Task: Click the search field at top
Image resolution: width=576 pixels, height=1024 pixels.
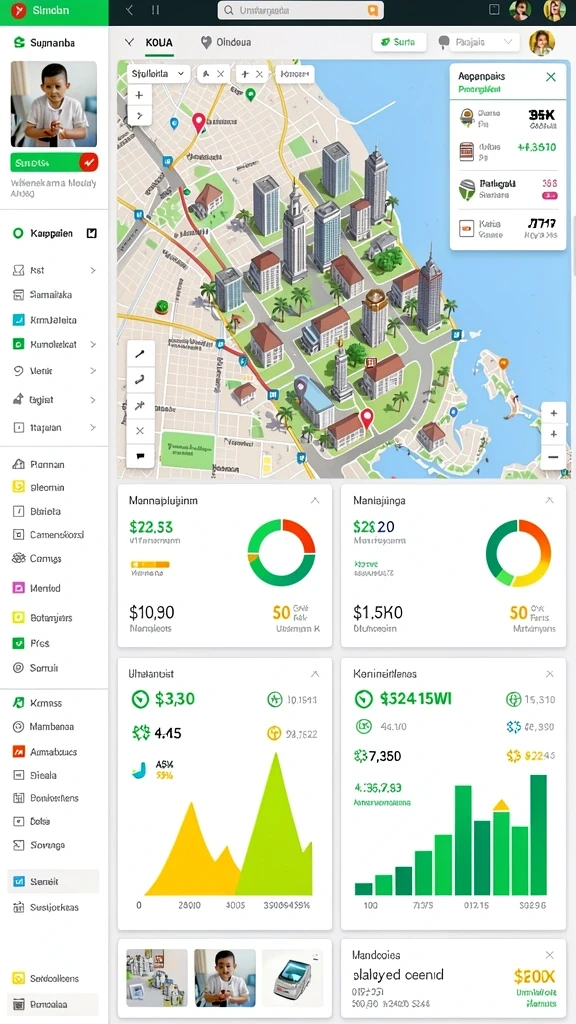Action: click(x=300, y=10)
